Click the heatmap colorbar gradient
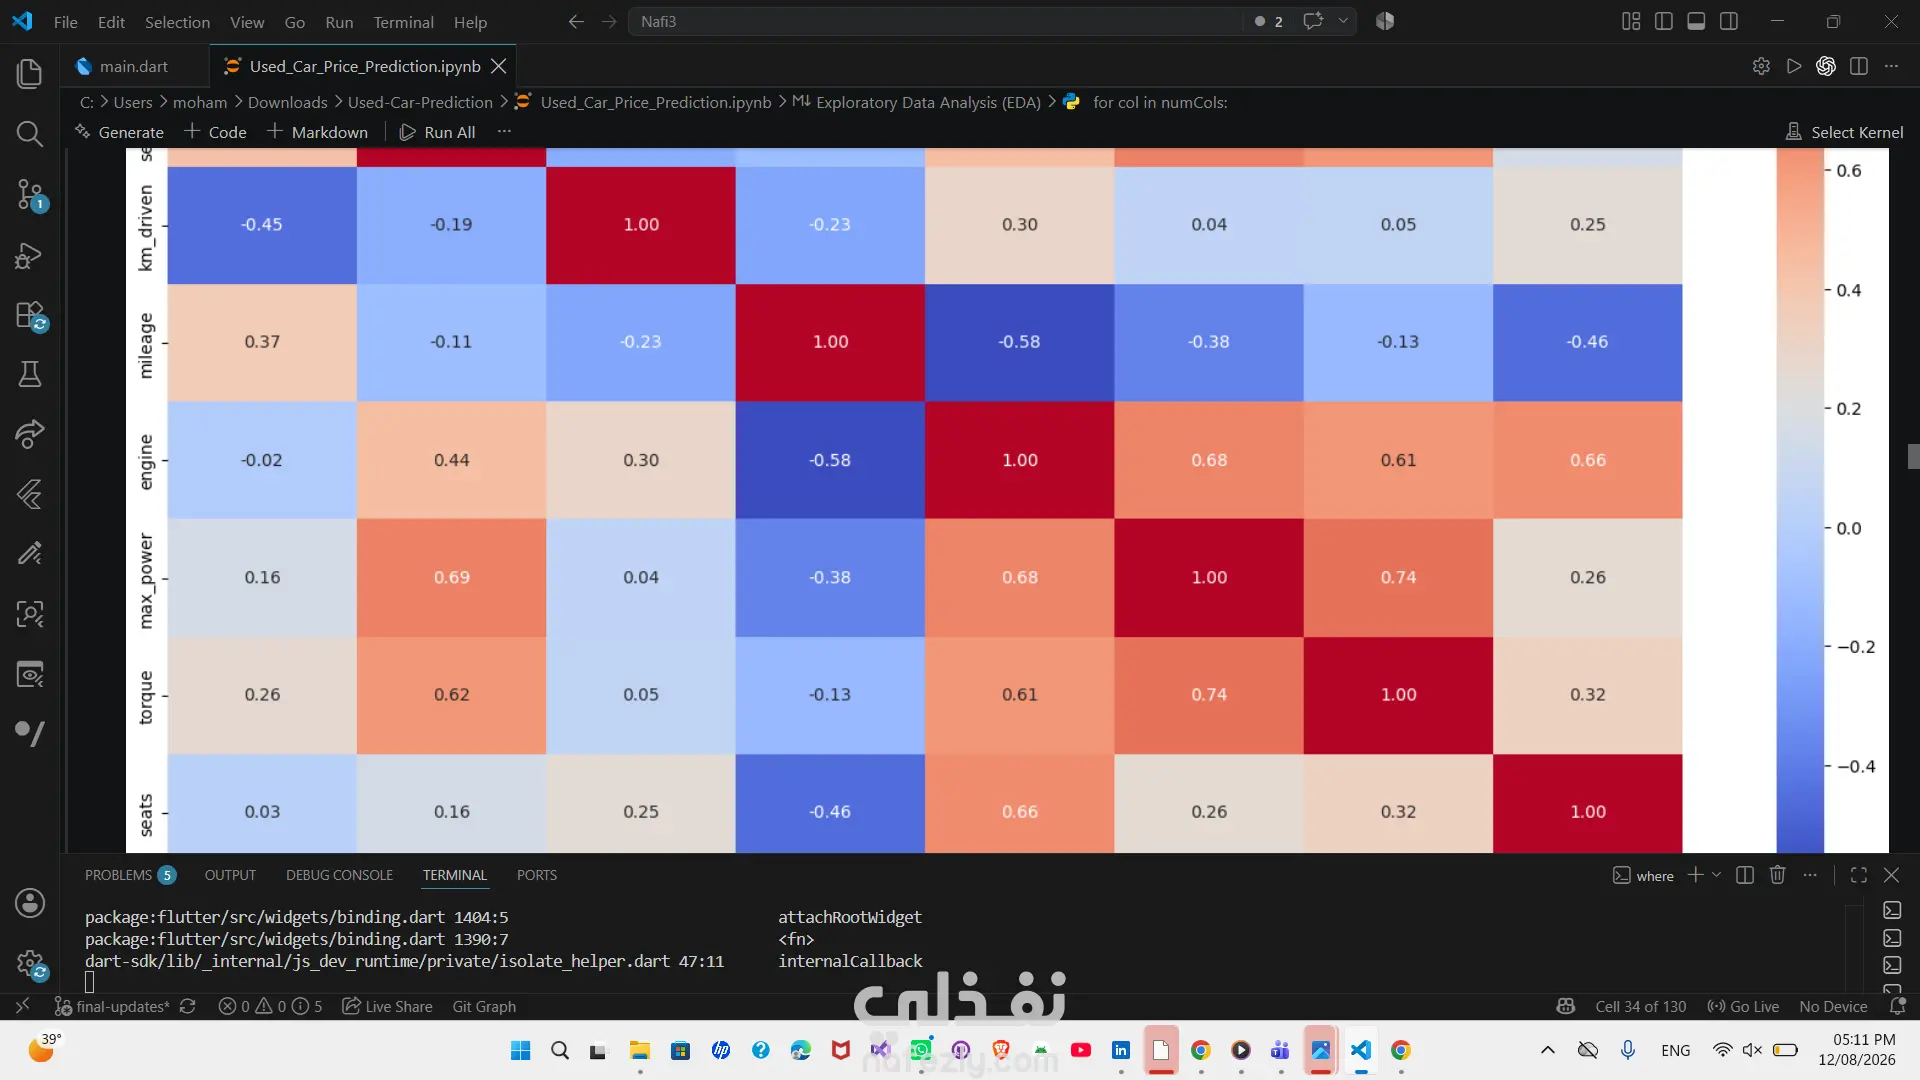1920x1080 pixels. (1800, 500)
